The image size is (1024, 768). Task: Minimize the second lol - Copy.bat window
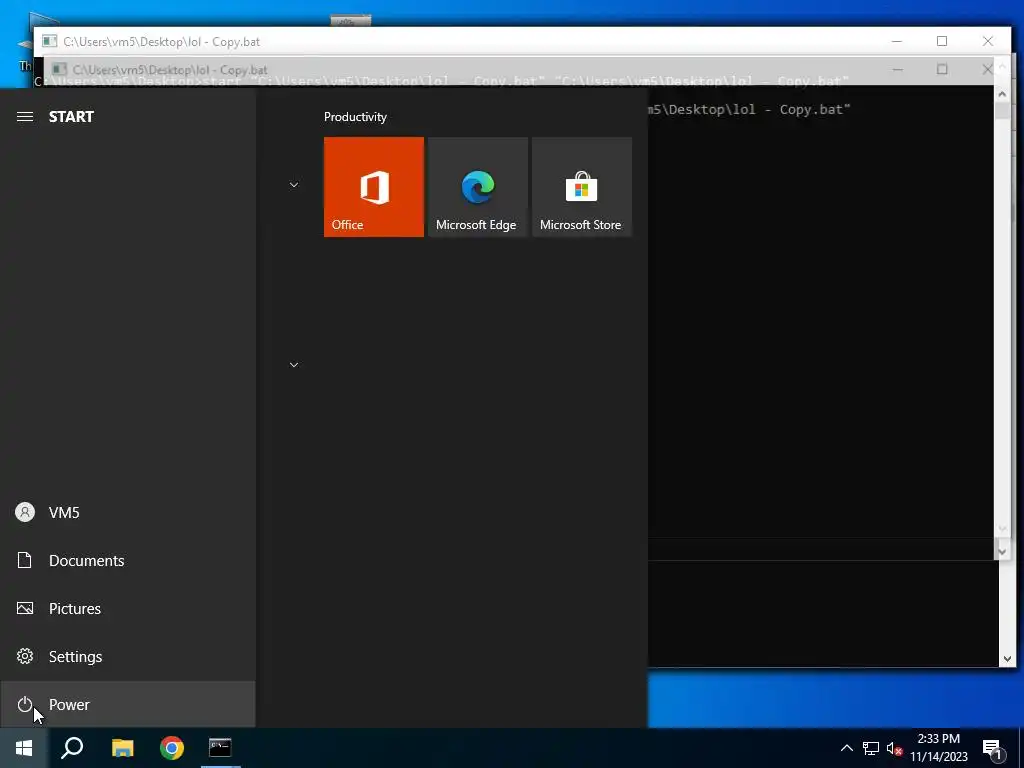pyautogui.click(x=898, y=69)
